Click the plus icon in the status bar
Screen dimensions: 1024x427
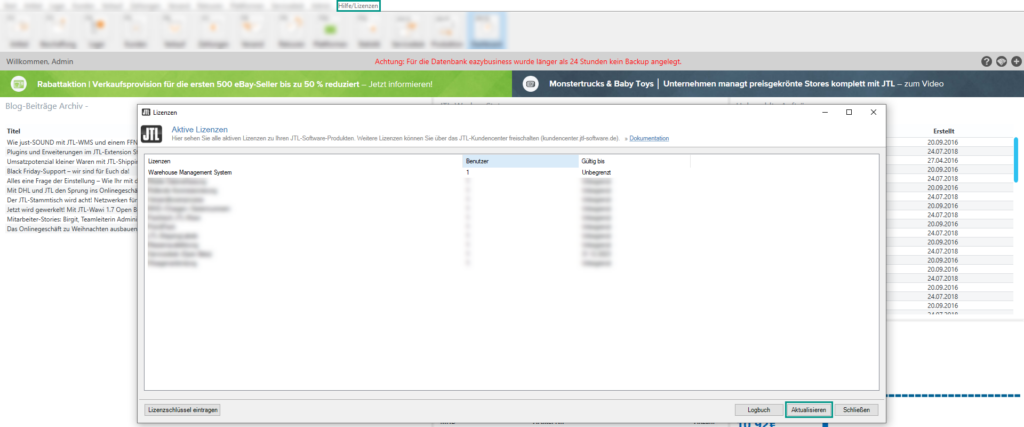1016,62
